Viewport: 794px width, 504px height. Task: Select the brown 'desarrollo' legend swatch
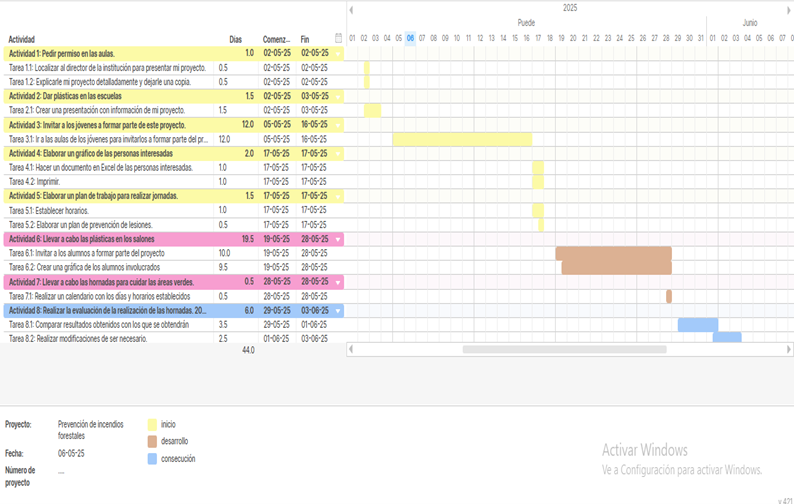[x=152, y=441]
